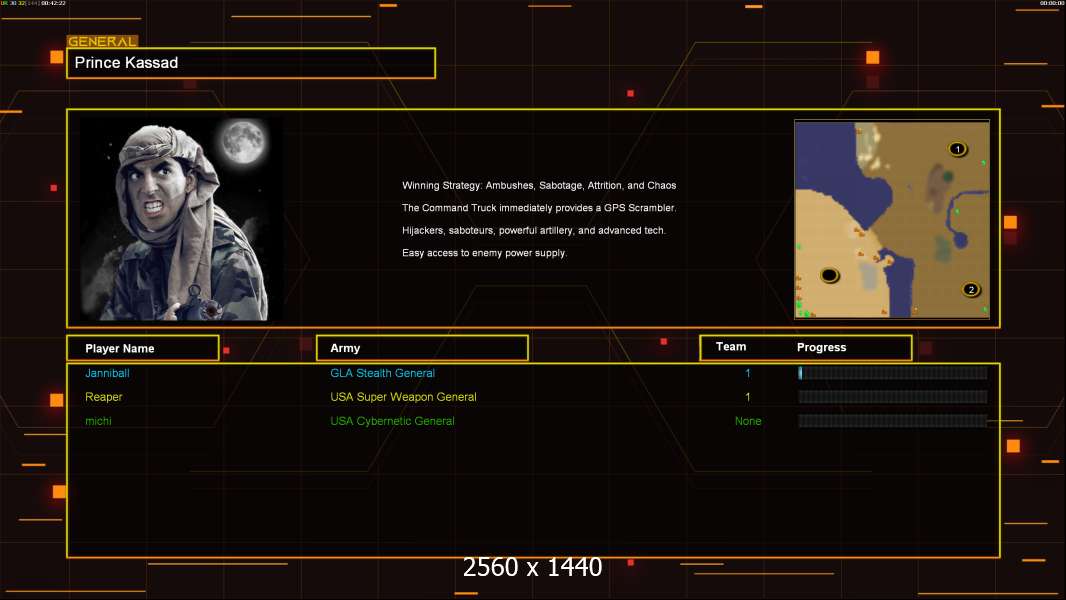1066x600 pixels.
Task: Click Reaper's loading progress bar
Action: pyautogui.click(x=893, y=396)
